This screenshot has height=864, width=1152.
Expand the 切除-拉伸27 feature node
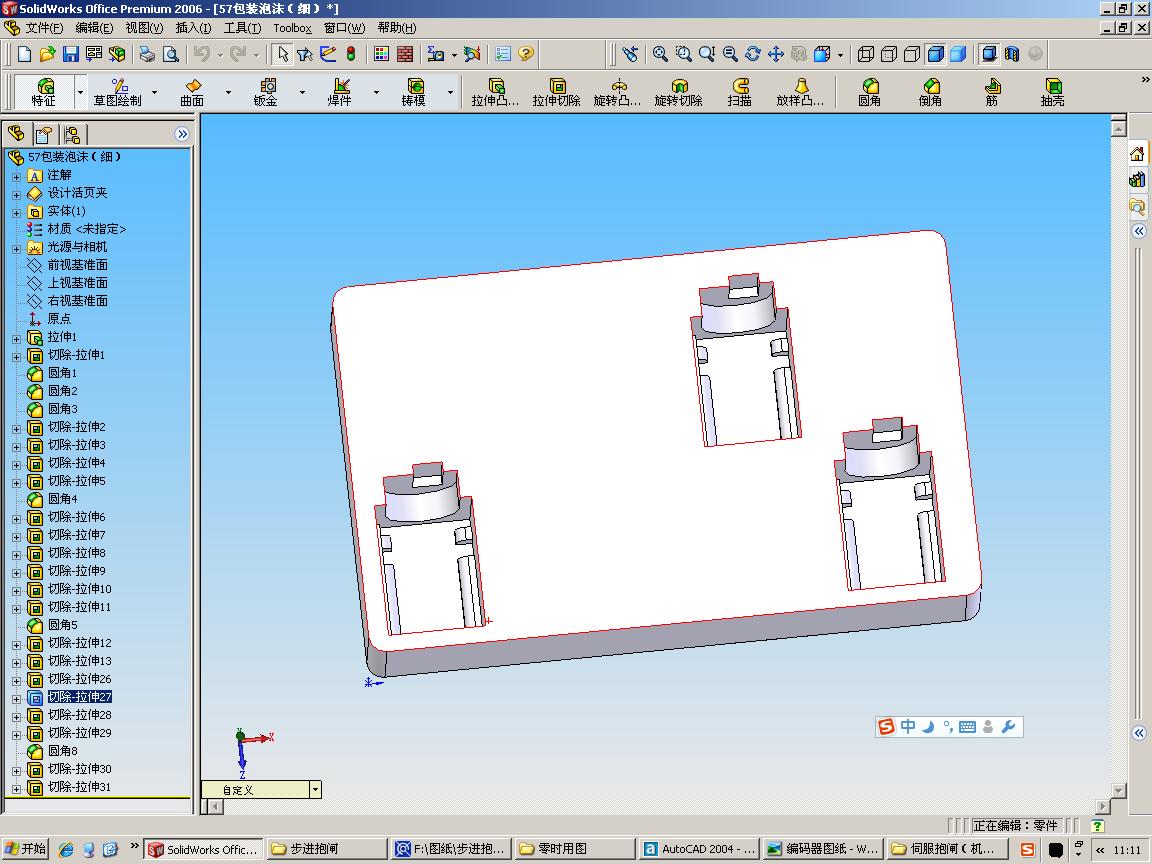click(x=16, y=699)
